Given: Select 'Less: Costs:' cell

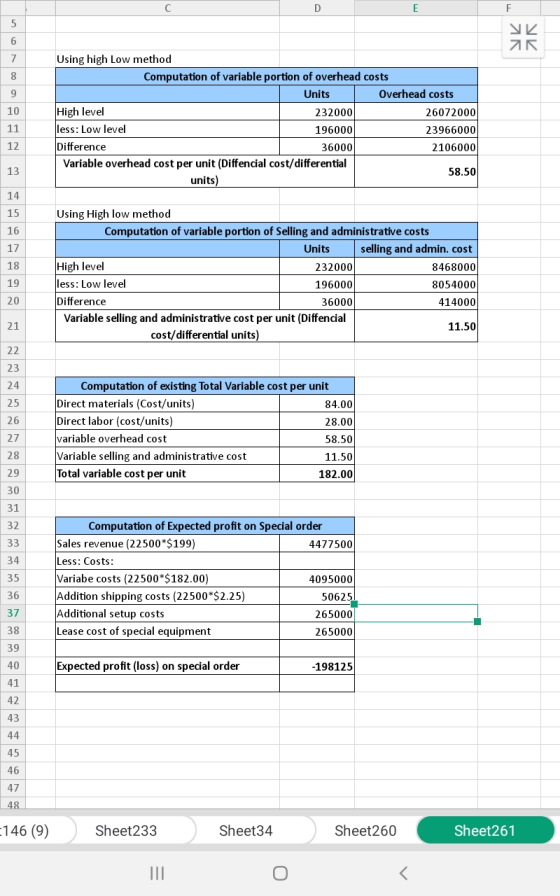Looking at the screenshot, I should click(167, 561).
